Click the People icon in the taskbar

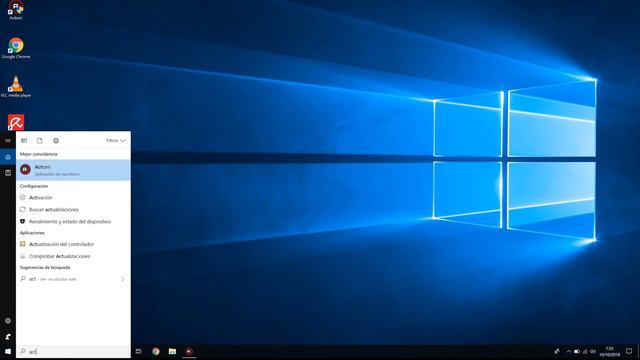(557, 351)
